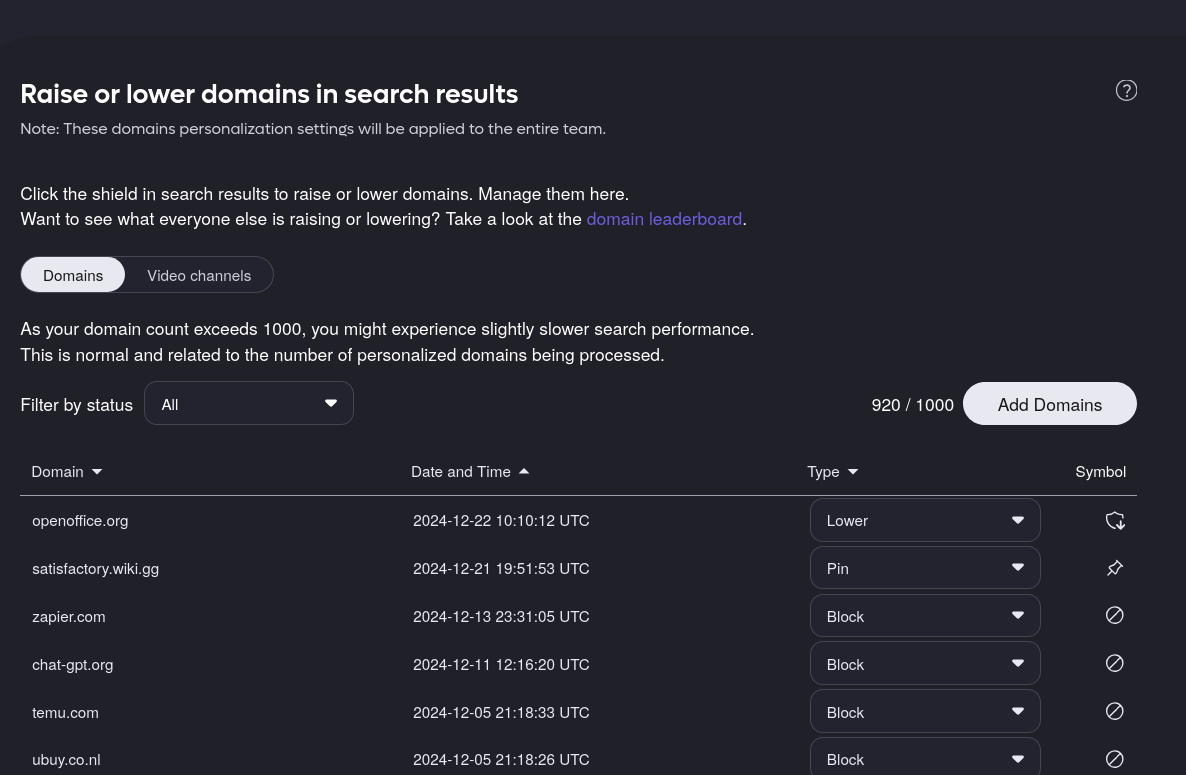Switch to the Domains toggle view
The image size is (1186, 775).
(x=73, y=275)
